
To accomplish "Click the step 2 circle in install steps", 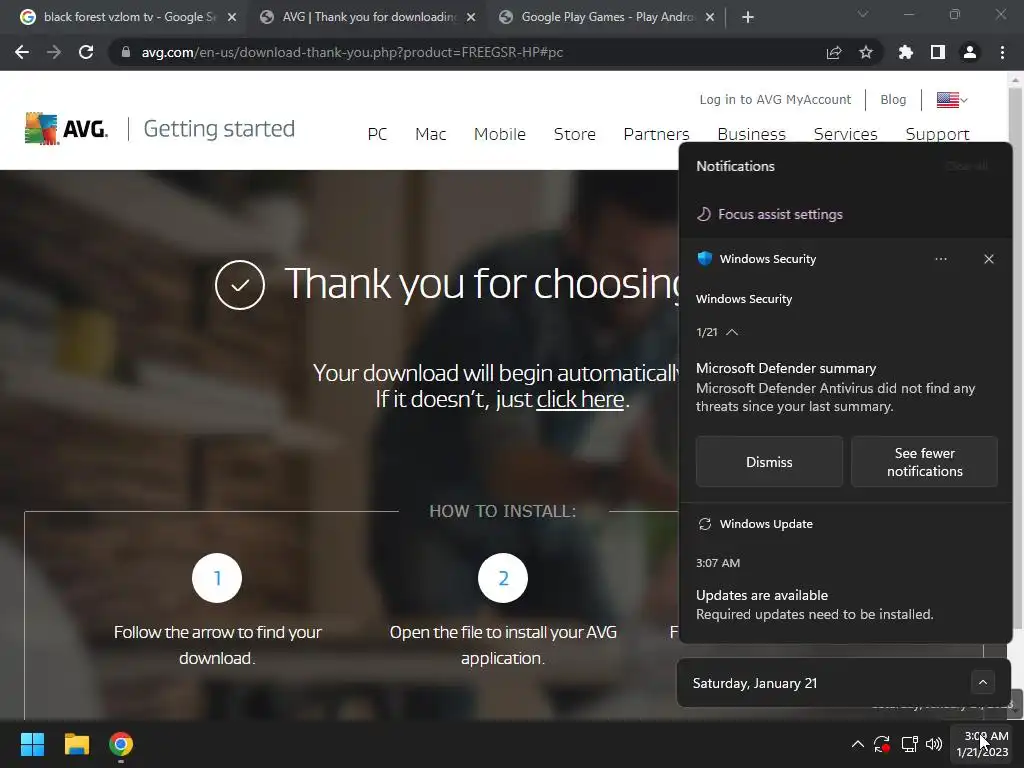I will click(x=503, y=578).
